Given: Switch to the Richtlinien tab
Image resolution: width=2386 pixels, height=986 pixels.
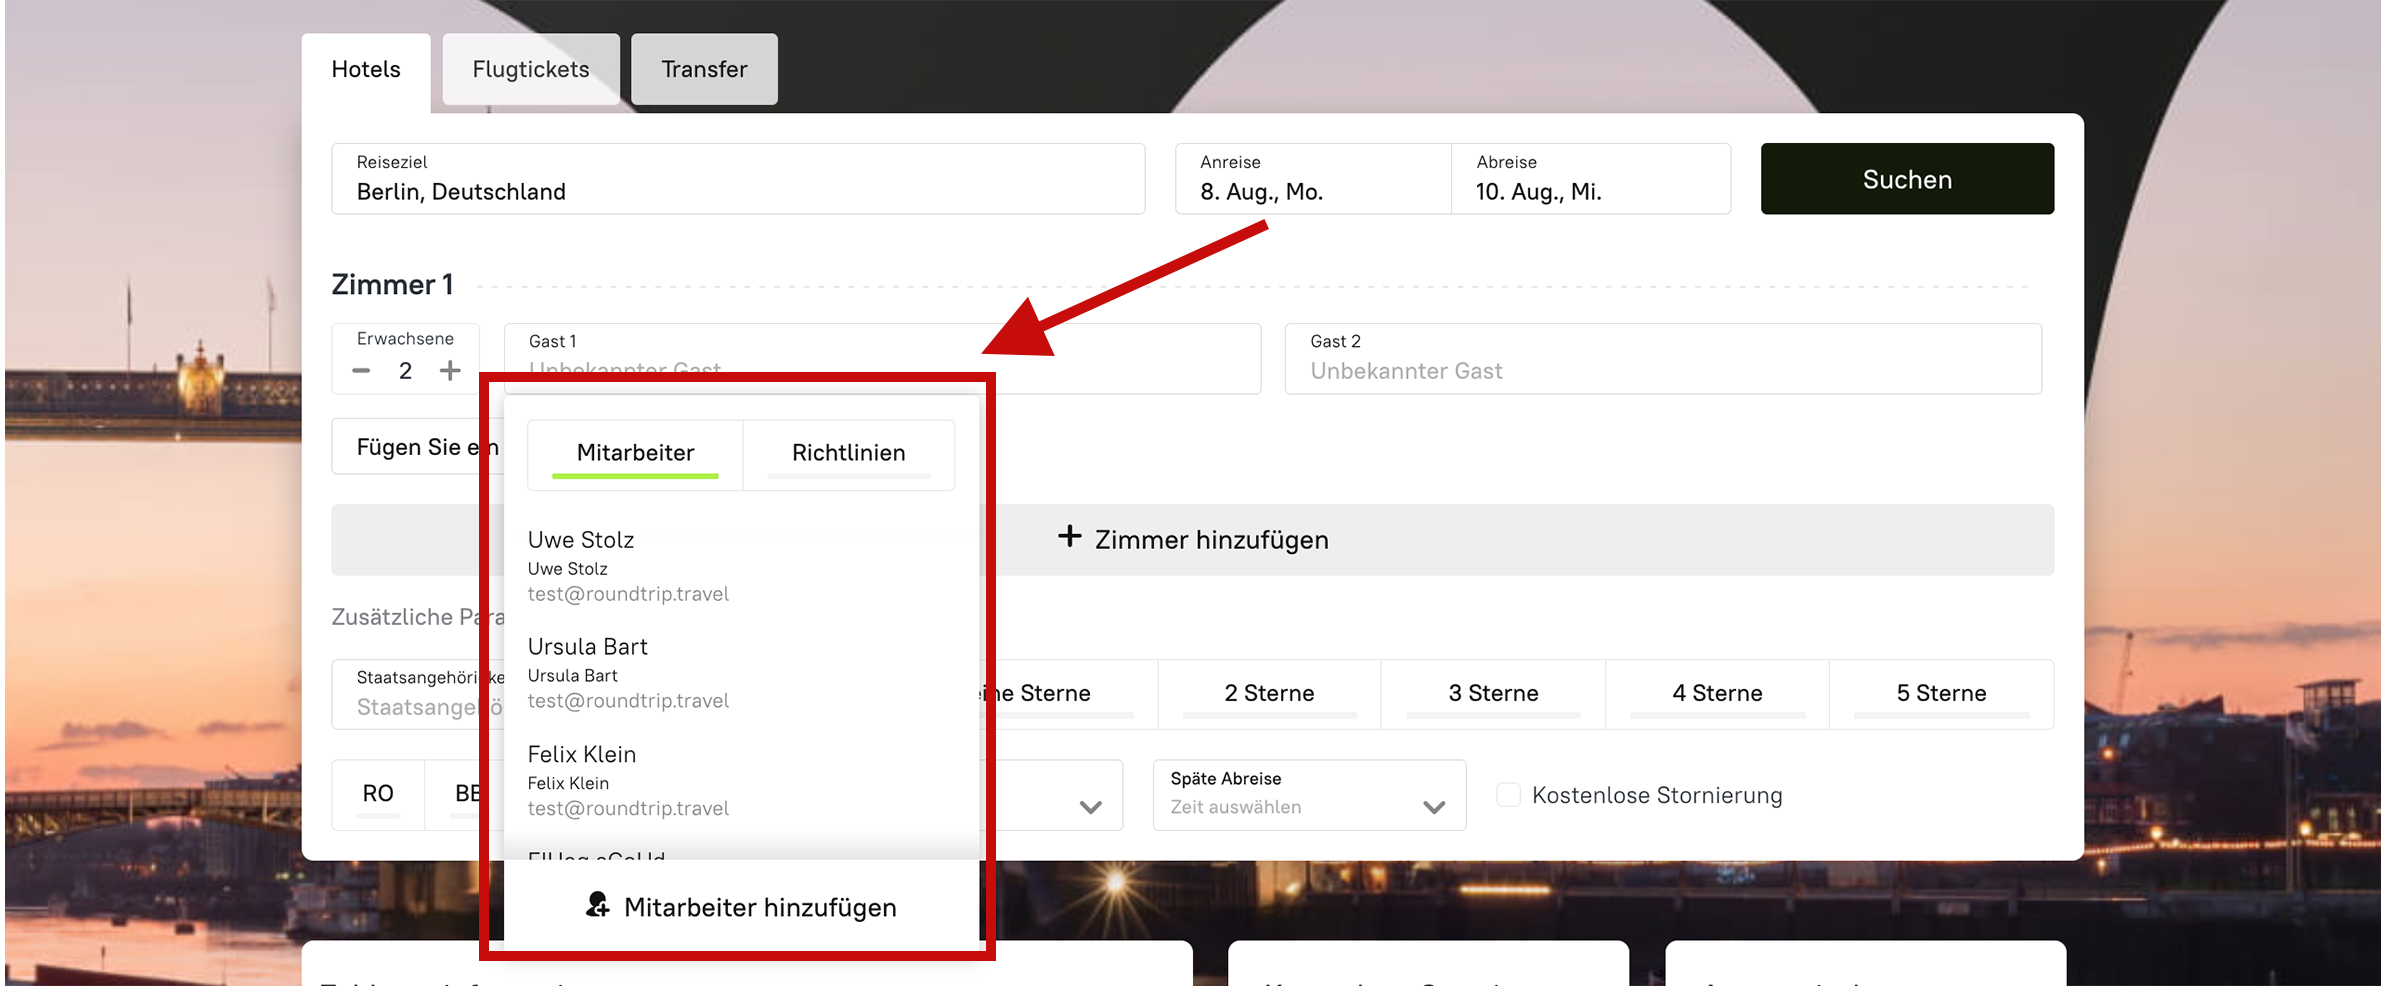Looking at the screenshot, I should [x=848, y=453].
